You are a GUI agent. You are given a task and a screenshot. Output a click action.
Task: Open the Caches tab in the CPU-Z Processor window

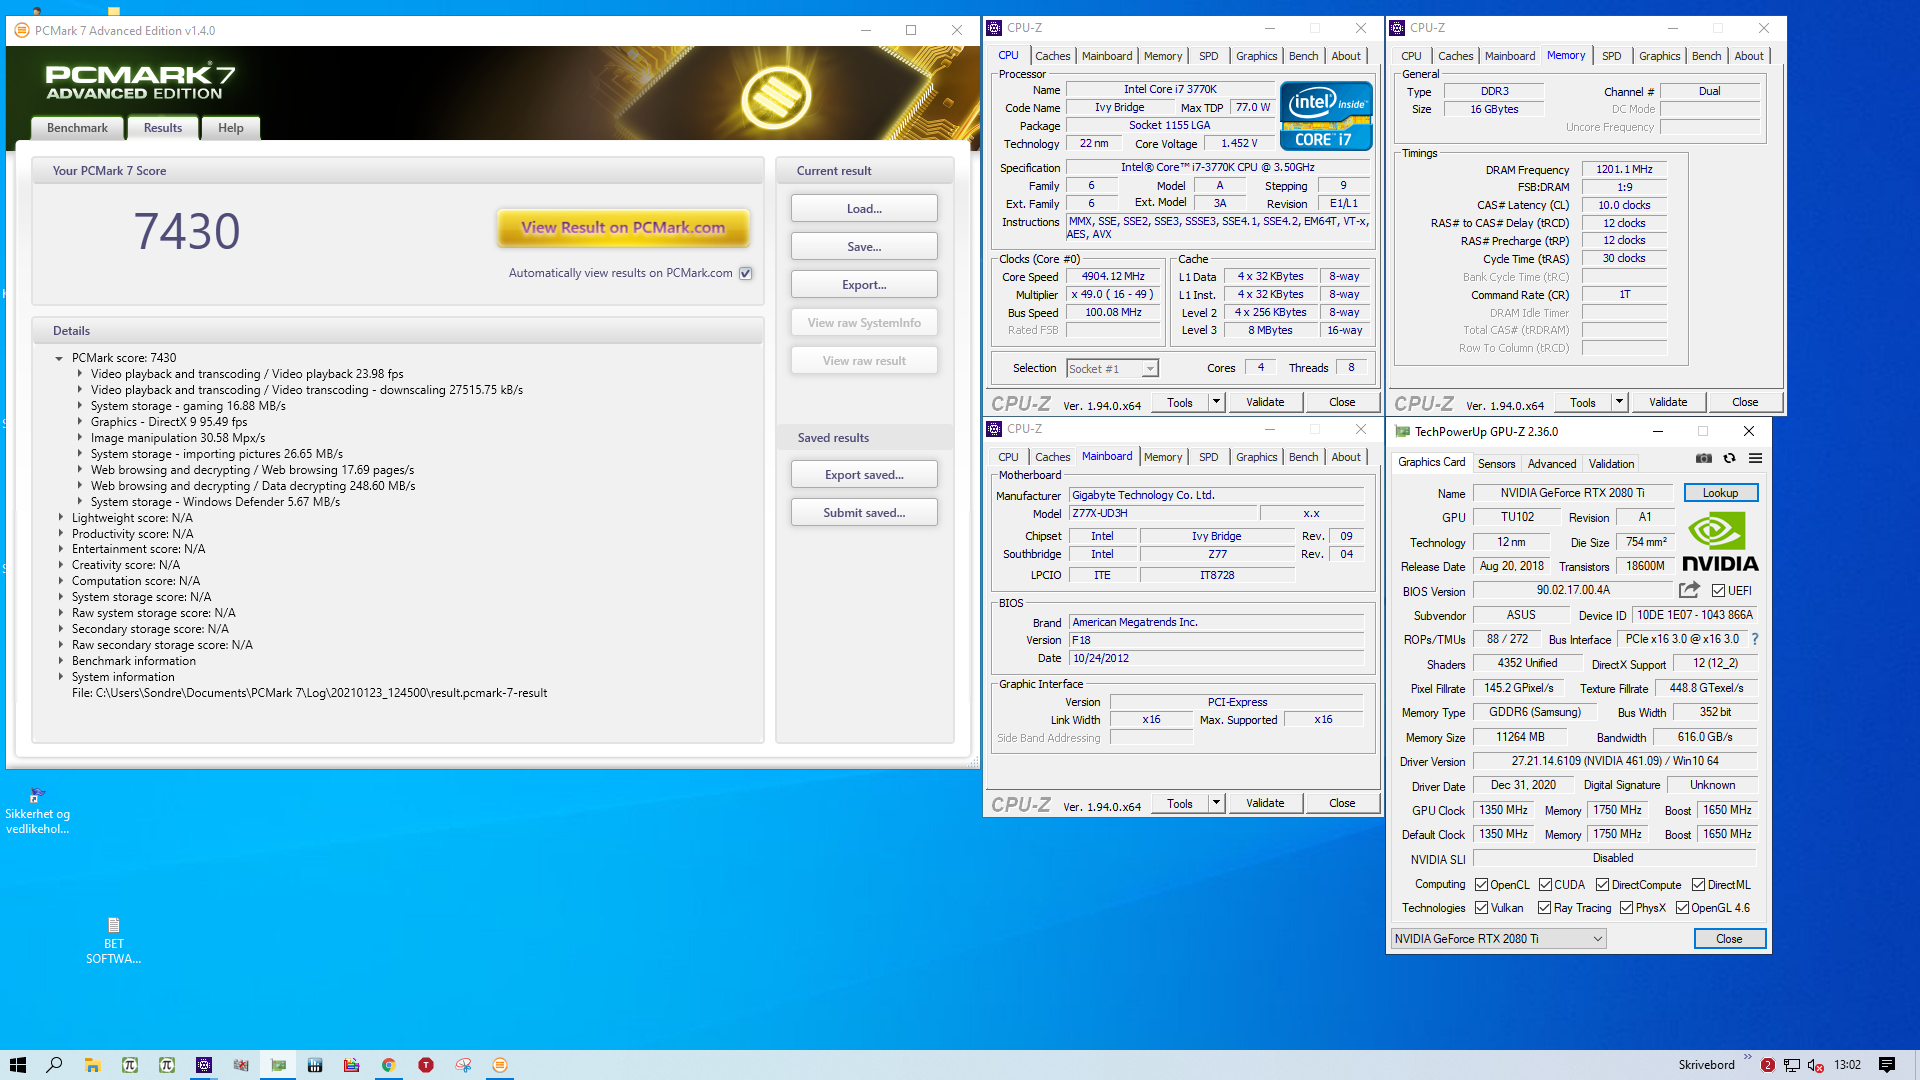[1052, 56]
